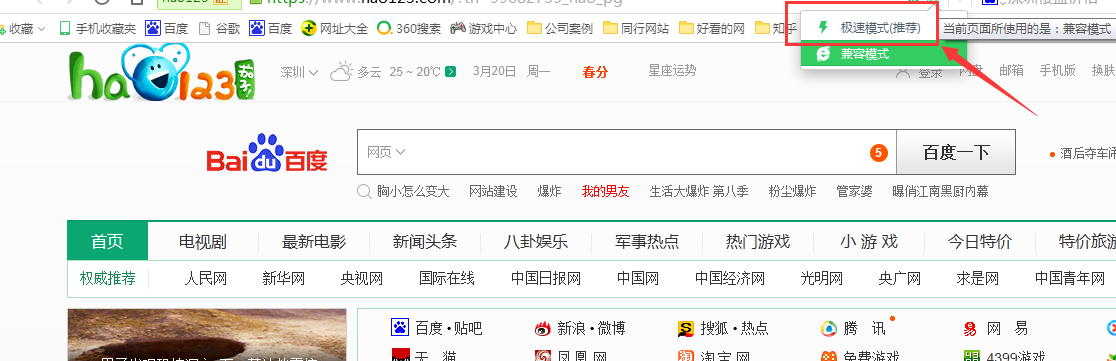The height and width of the screenshot is (361, 1116).
Task: Open the 公司案例 bookmark folder
Action: pos(560,28)
